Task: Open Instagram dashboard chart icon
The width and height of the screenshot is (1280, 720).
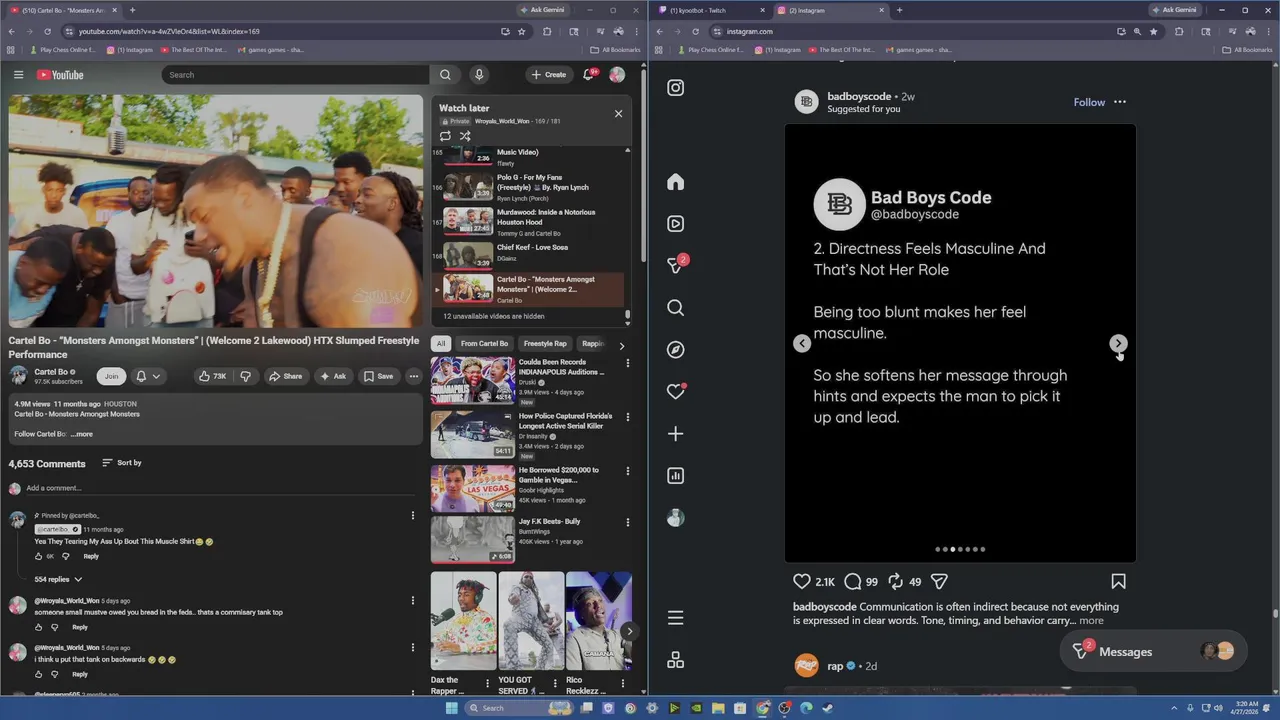Action: (x=676, y=476)
